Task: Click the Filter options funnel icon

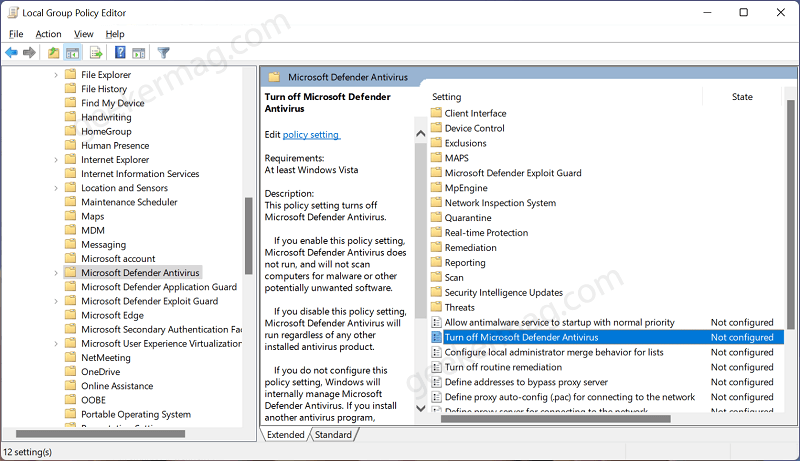Action: tap(163, 53)
